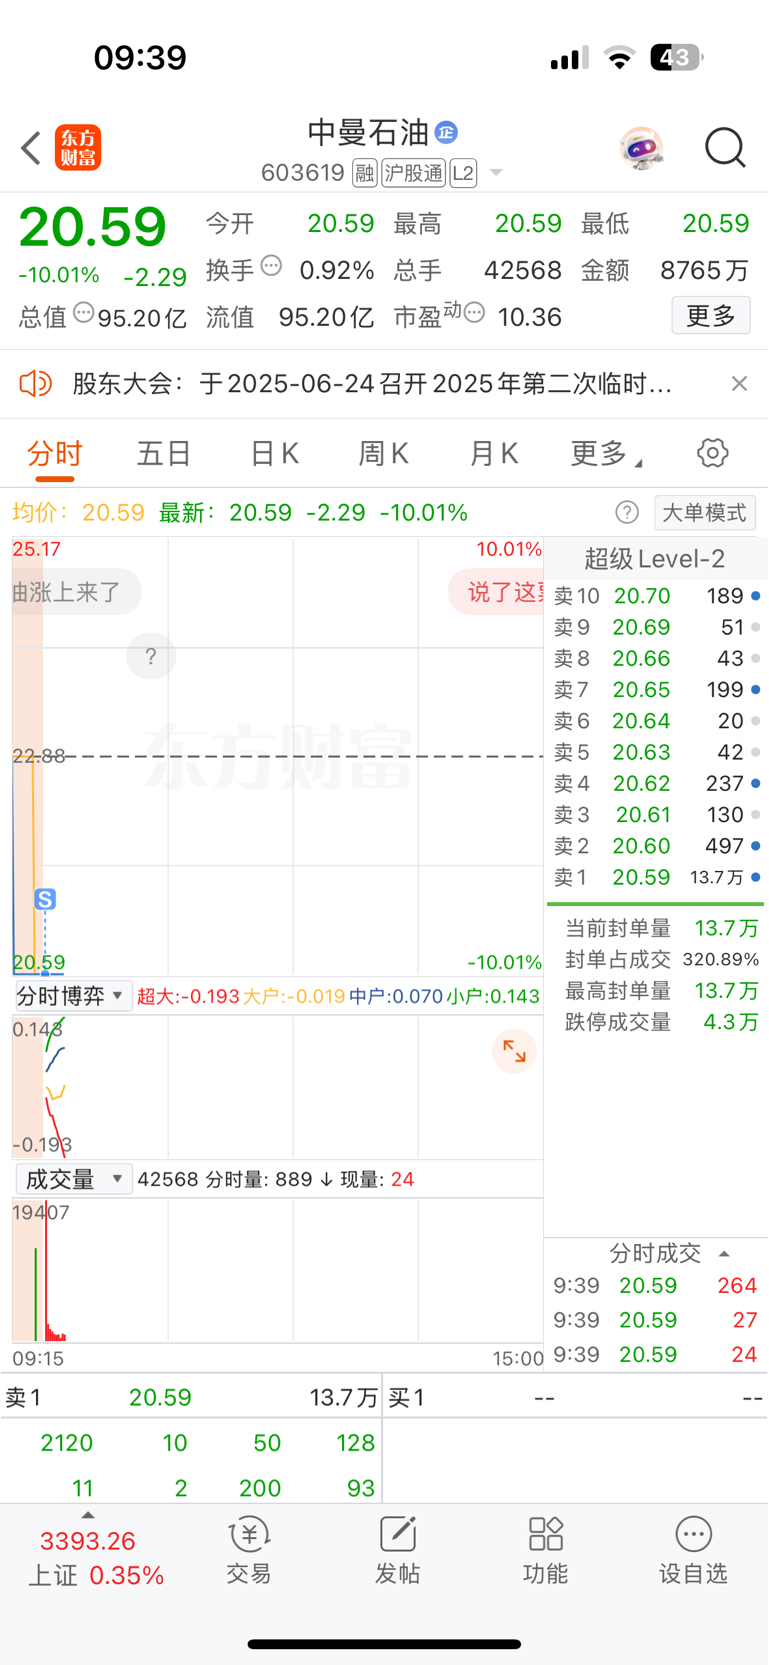Tap the 当前封单量 13.7万 row

tap(661, 928)
